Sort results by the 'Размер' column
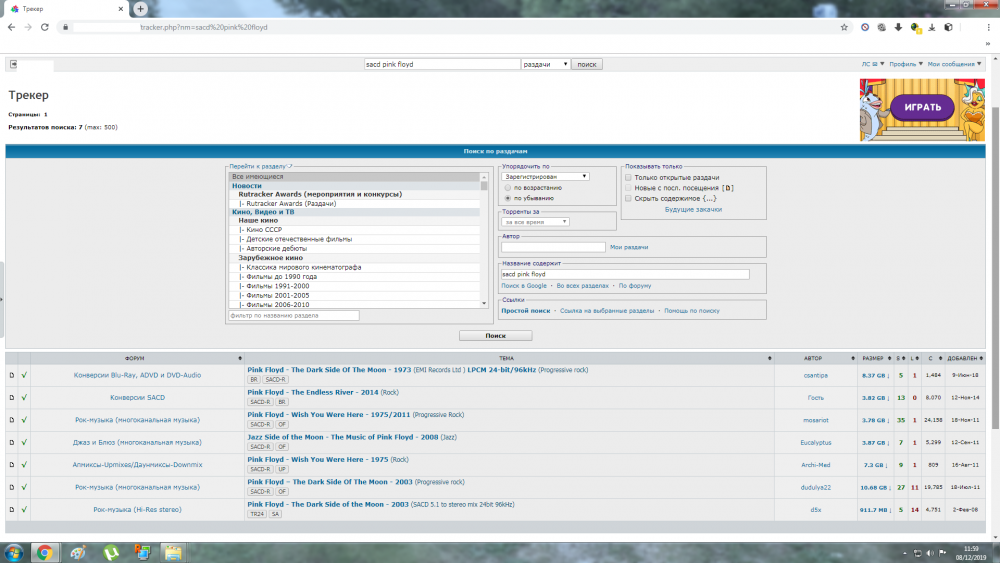Viewport: 1000px width, 563px height. pos(875,358)
